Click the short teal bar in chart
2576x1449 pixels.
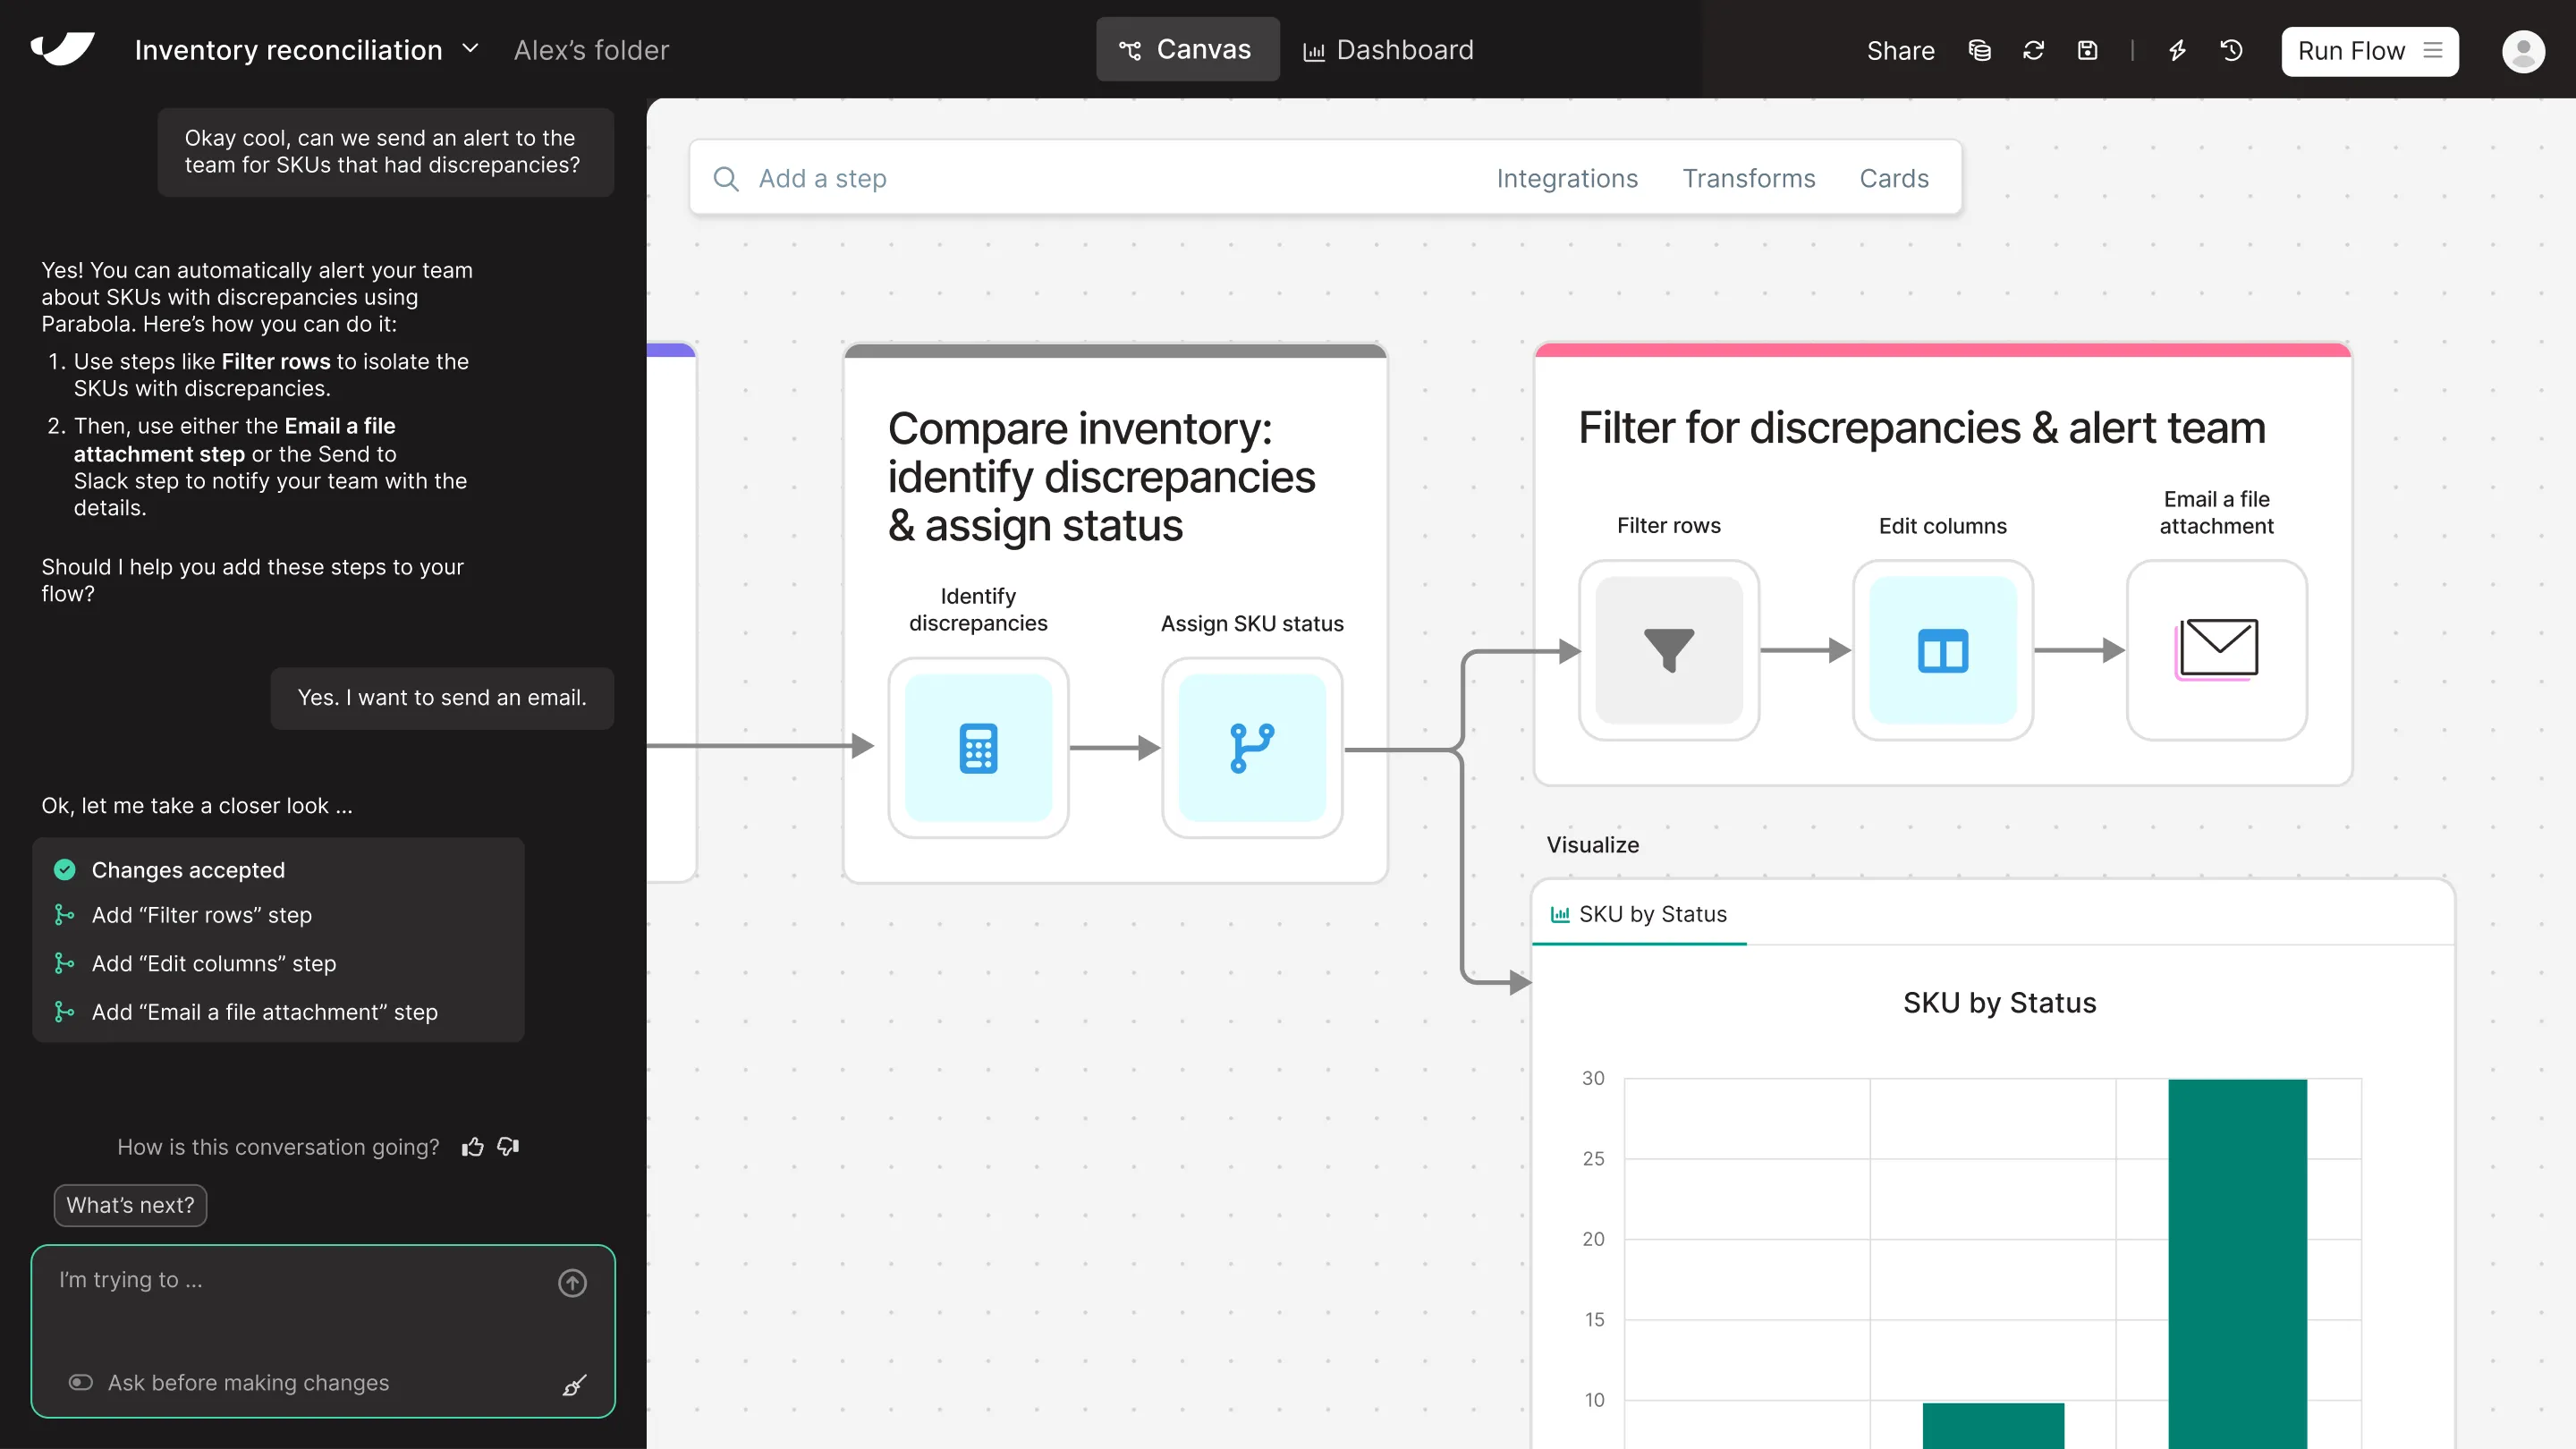coord(1993,1425)
